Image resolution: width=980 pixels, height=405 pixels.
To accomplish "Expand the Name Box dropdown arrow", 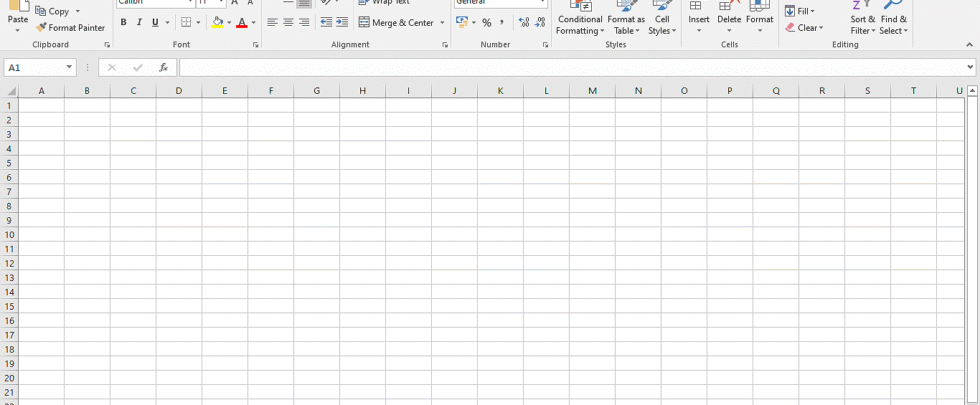I will [69, 67].
